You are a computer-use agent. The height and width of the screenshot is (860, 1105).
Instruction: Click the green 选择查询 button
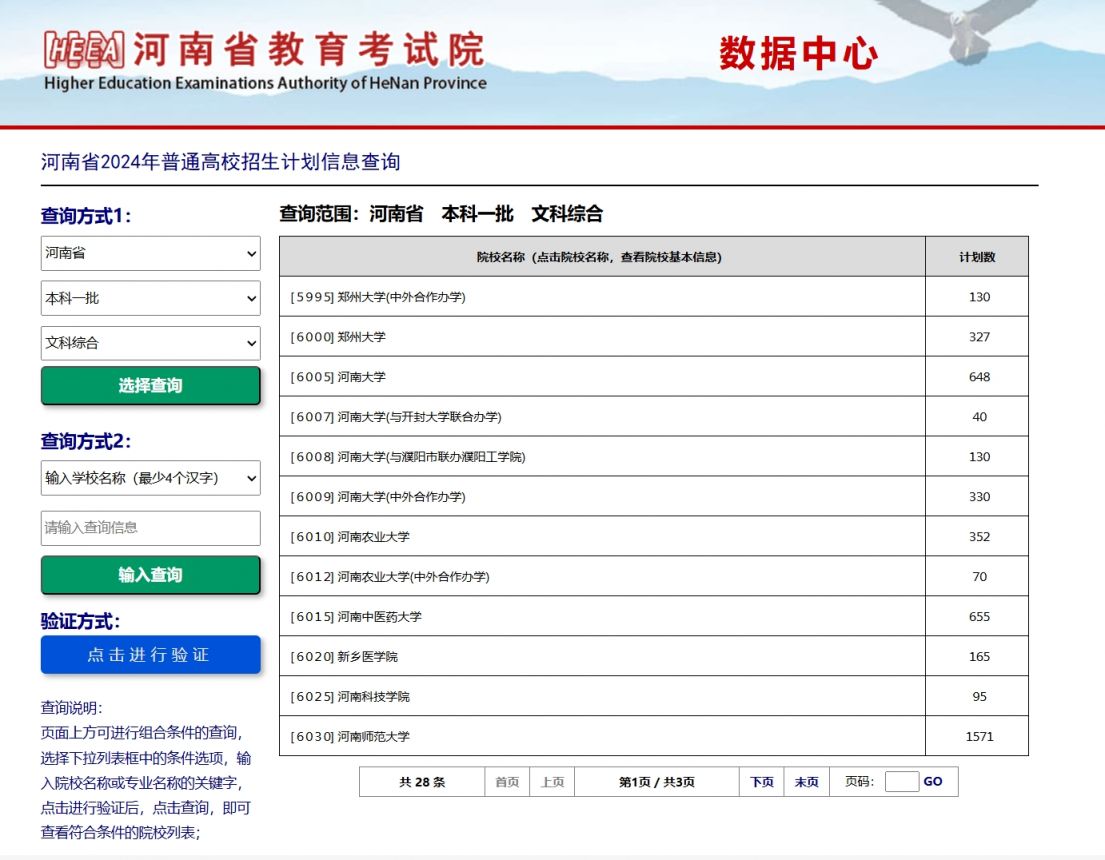click(151, 385)
